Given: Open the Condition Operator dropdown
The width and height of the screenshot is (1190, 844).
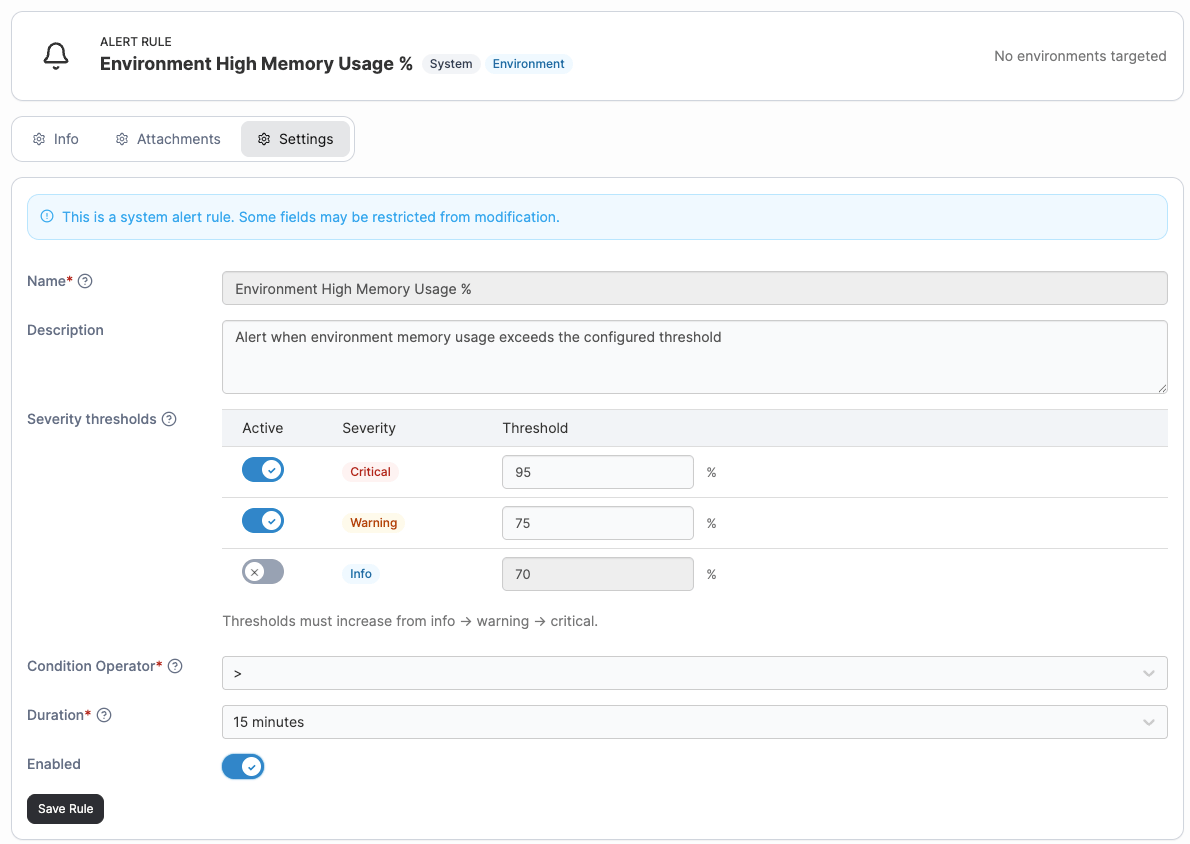Looking at the screenshot, I should 694,673.
